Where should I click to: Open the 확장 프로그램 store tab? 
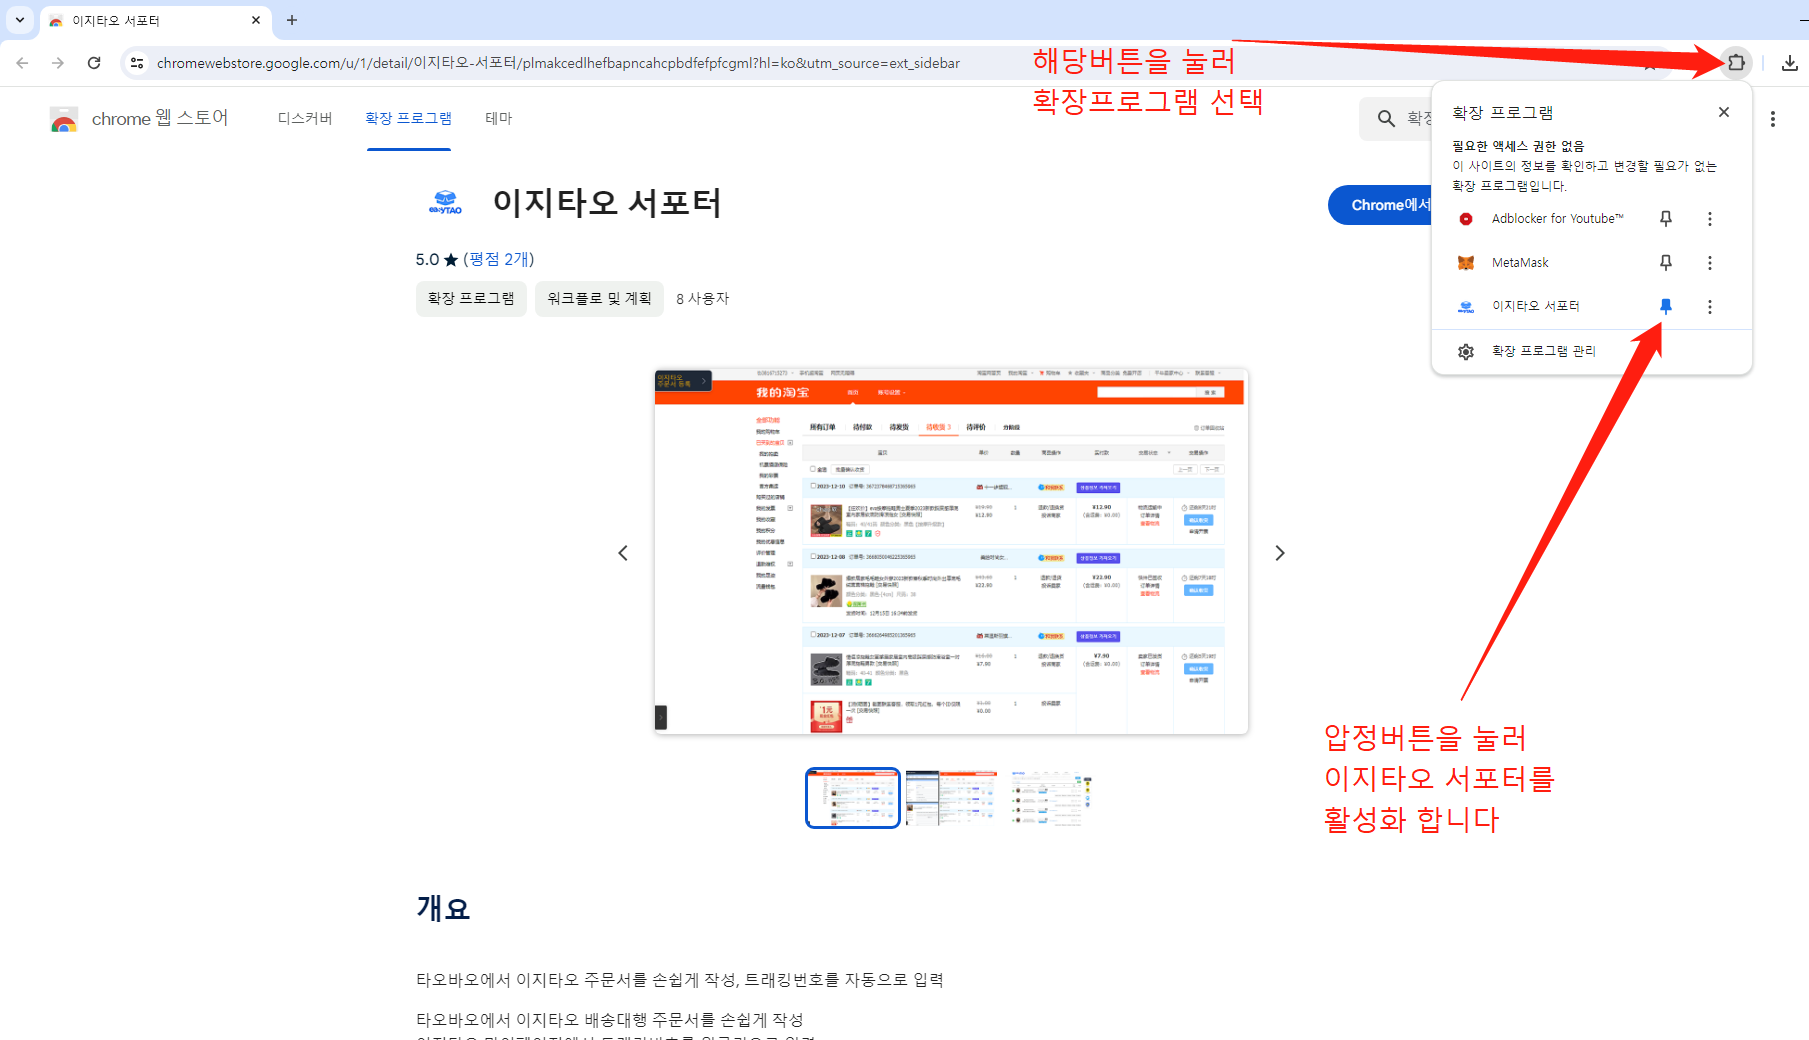[x=408, y=118]
